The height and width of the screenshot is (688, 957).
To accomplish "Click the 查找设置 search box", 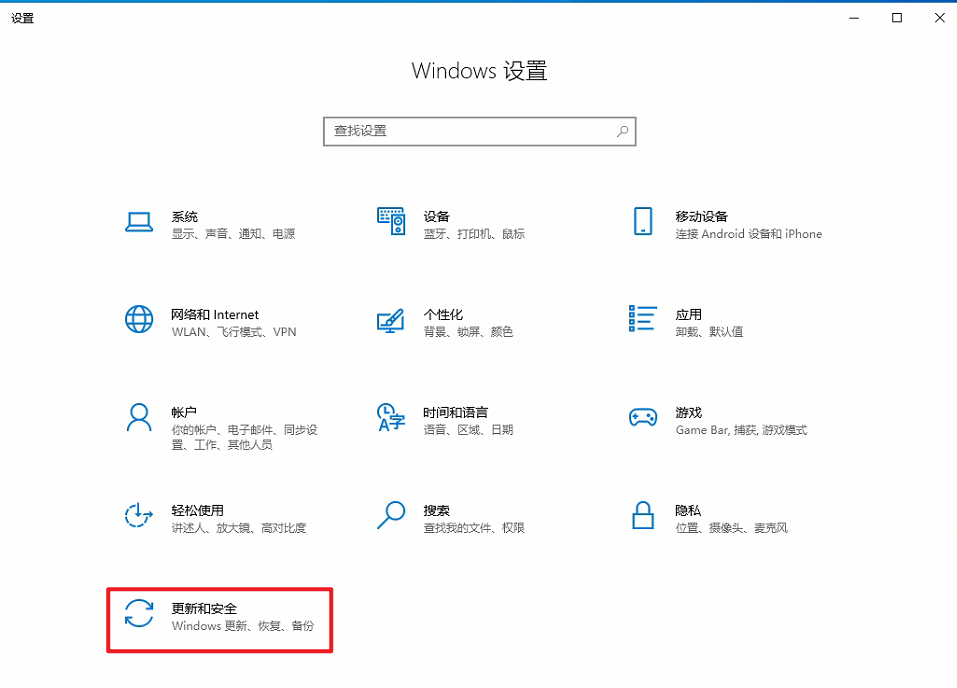I will [479, 131].
